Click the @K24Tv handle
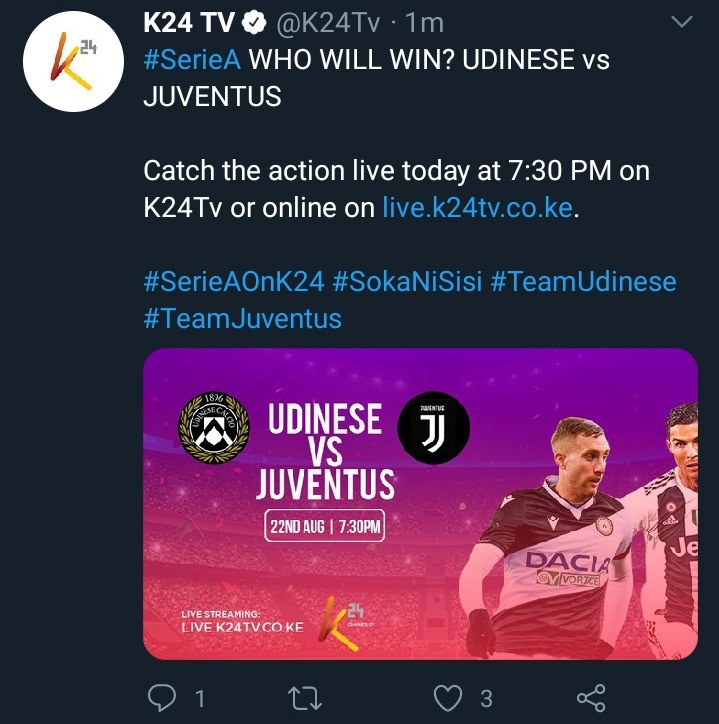This screenshot has height=724, width=719. click(x=328, y=23)
